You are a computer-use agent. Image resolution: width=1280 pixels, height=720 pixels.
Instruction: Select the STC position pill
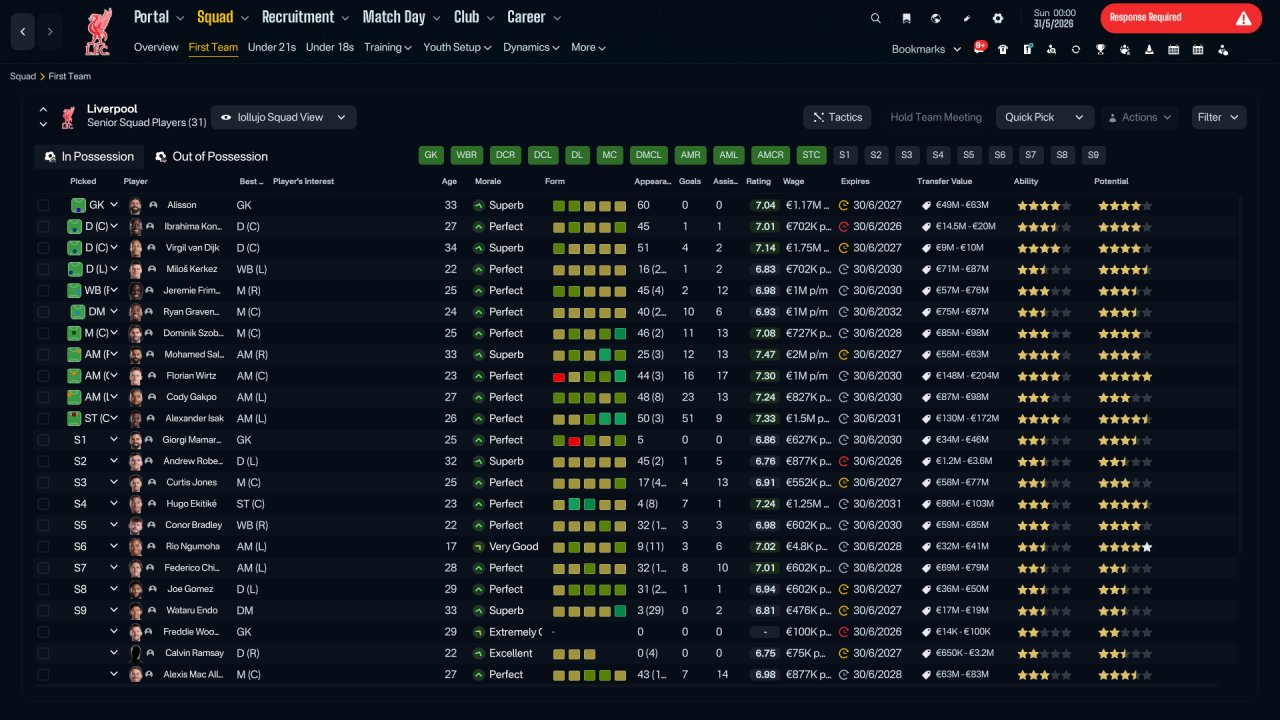pos(810,155)
